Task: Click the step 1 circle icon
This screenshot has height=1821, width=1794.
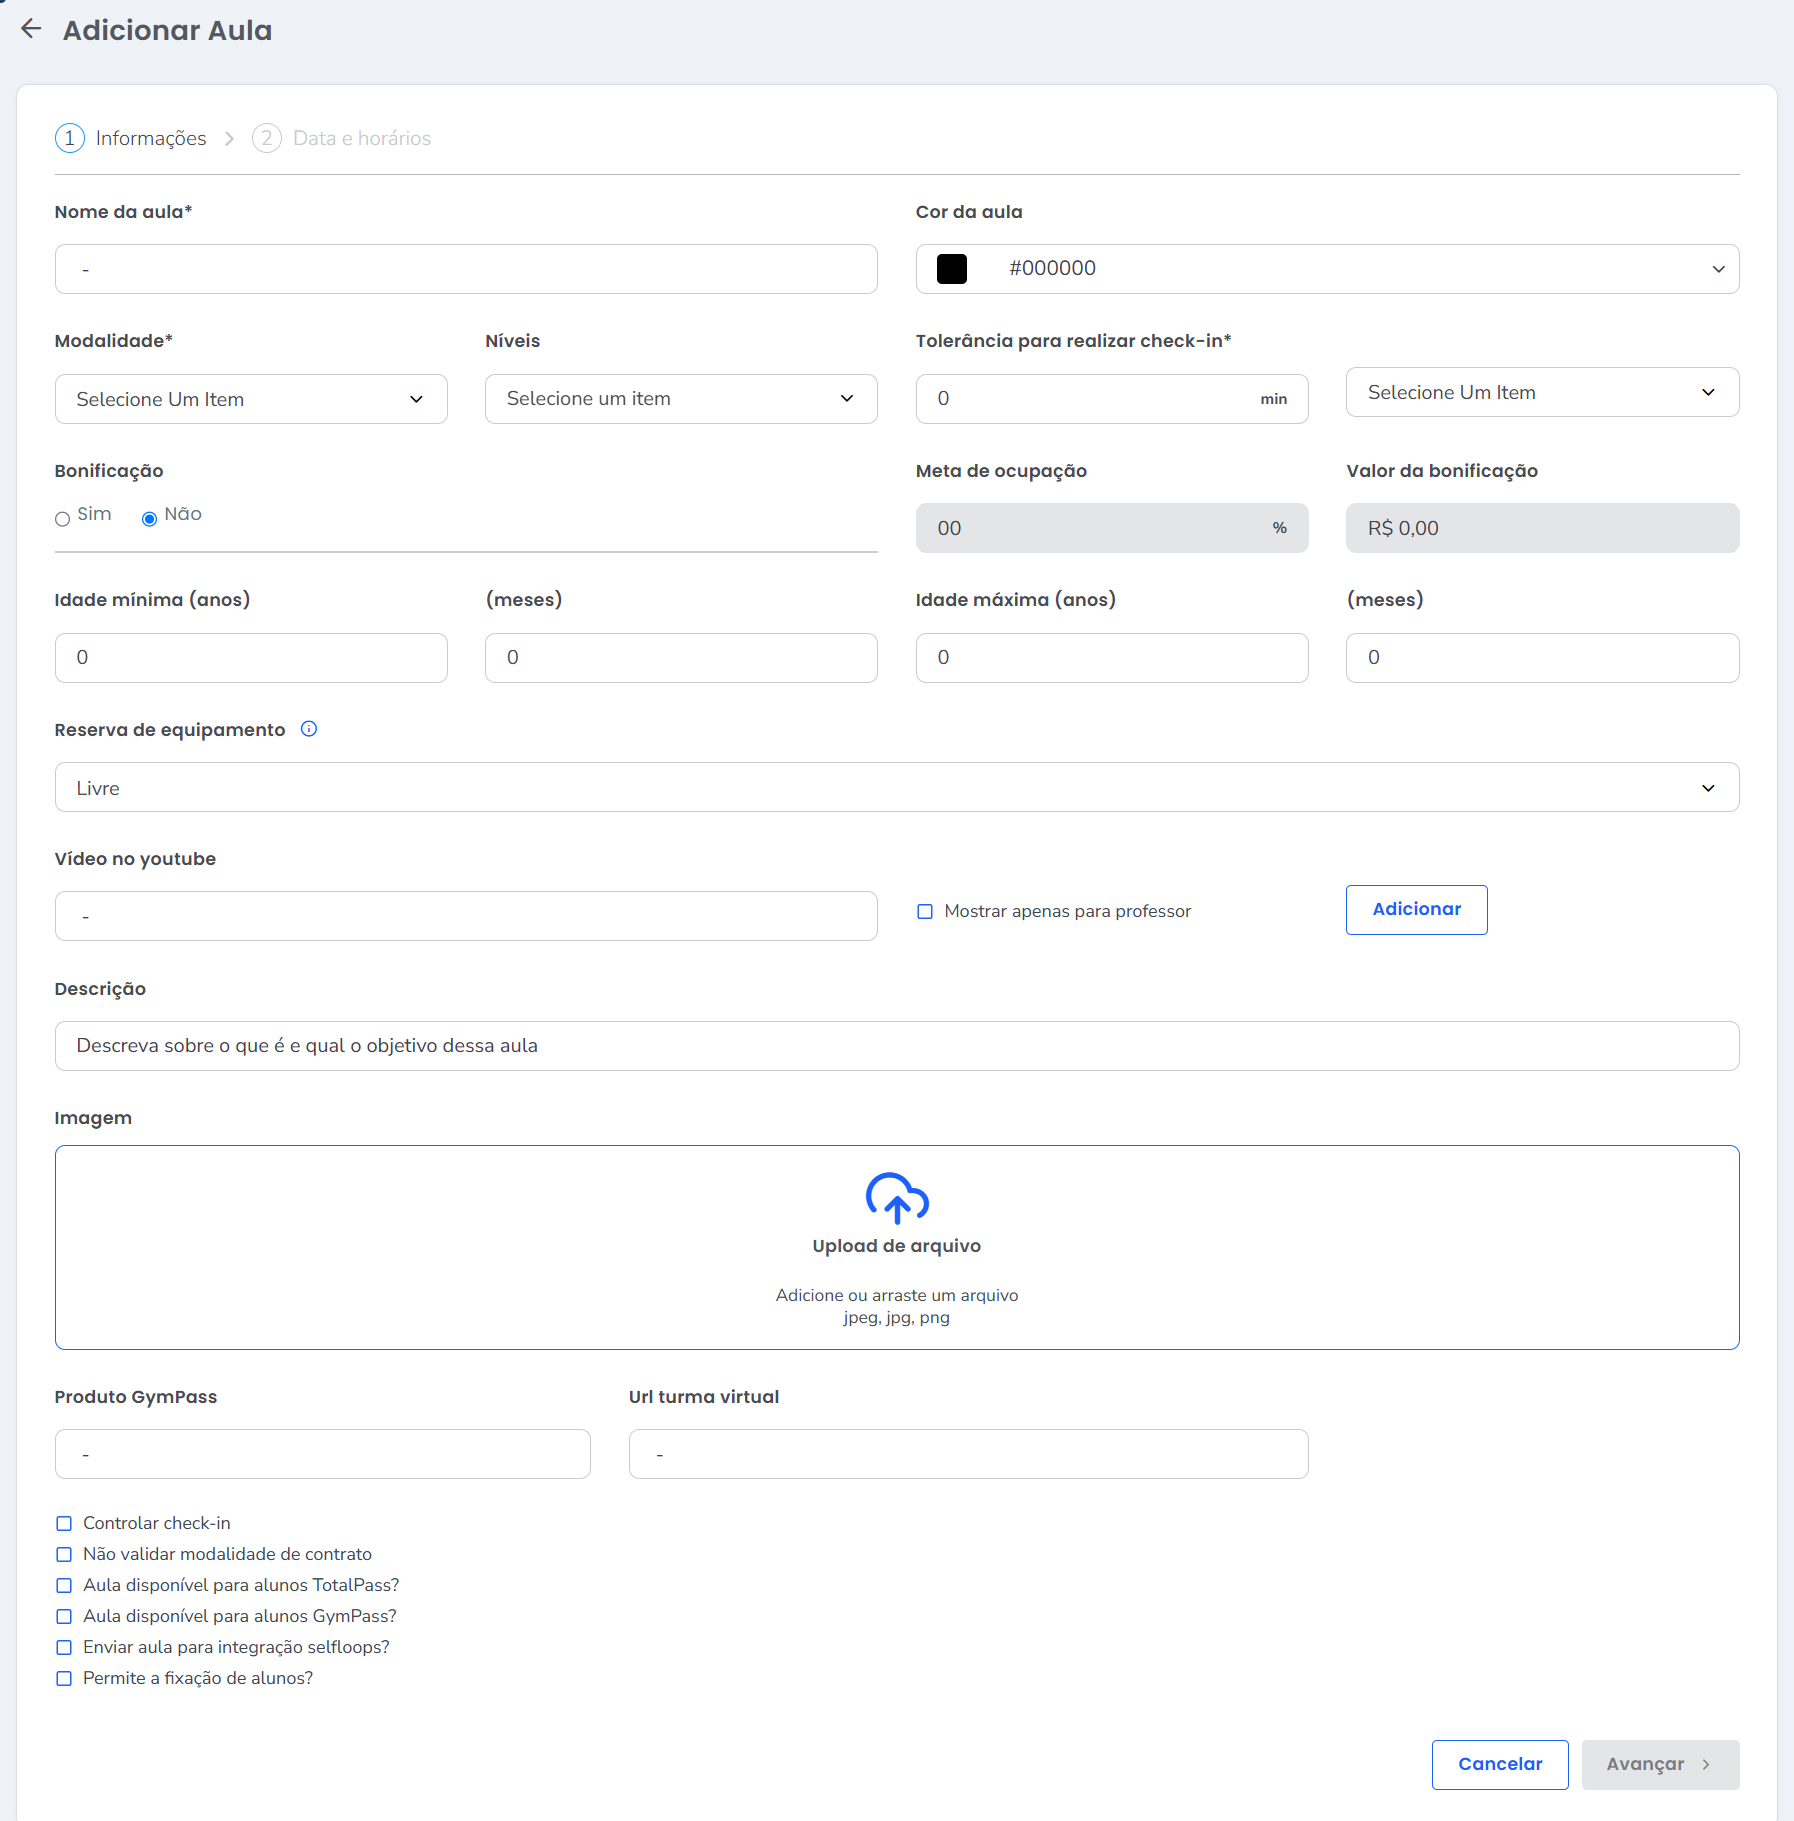Action: pyautogui.click(x=69, y=138)
